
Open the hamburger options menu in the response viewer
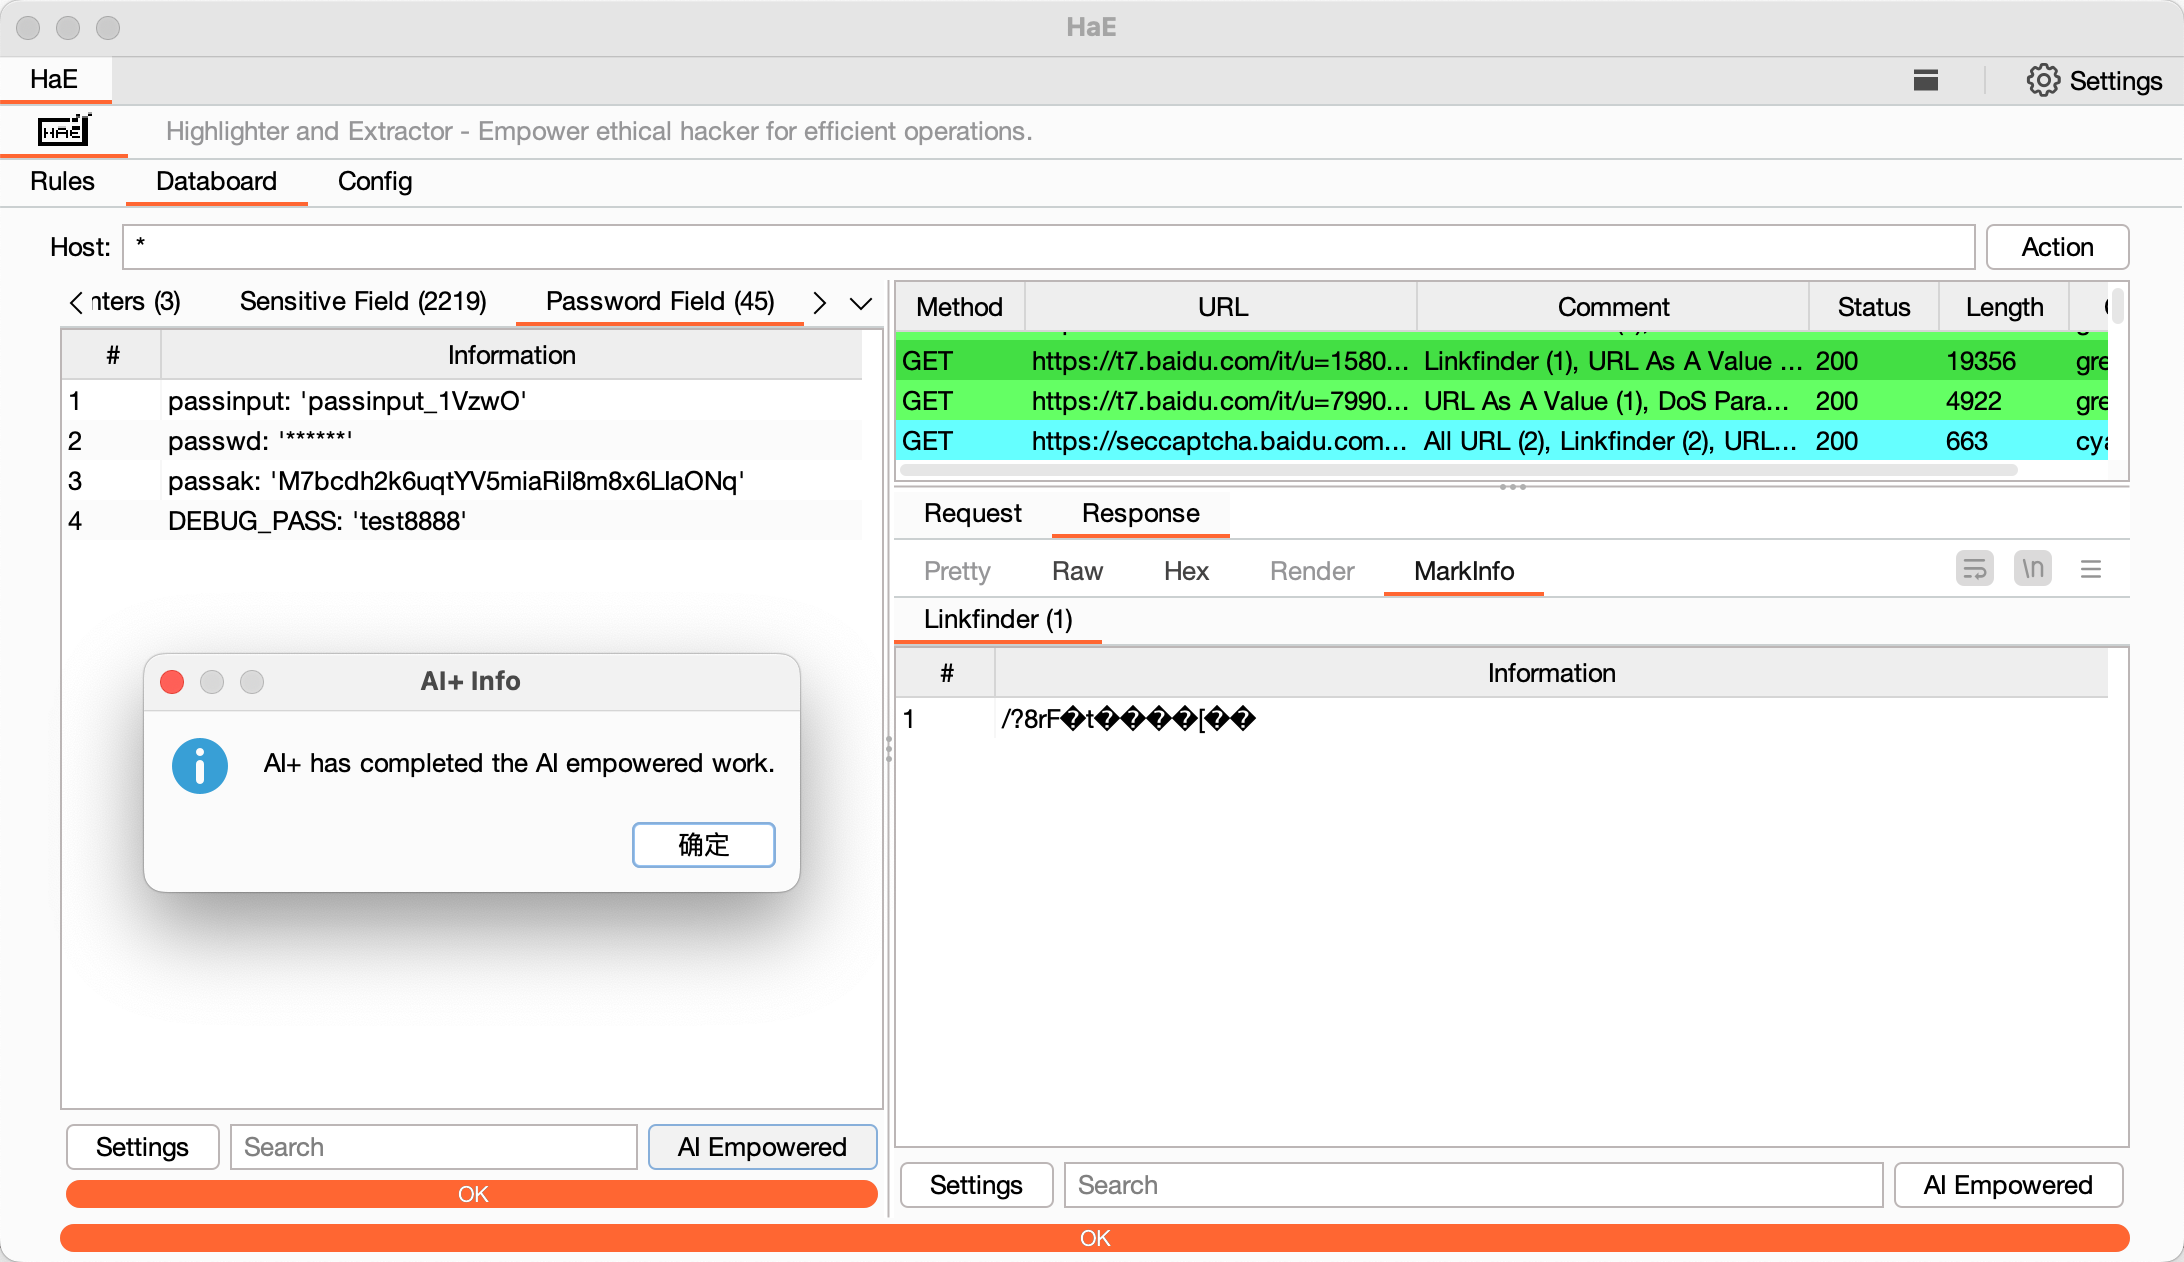pos(2090,569)
